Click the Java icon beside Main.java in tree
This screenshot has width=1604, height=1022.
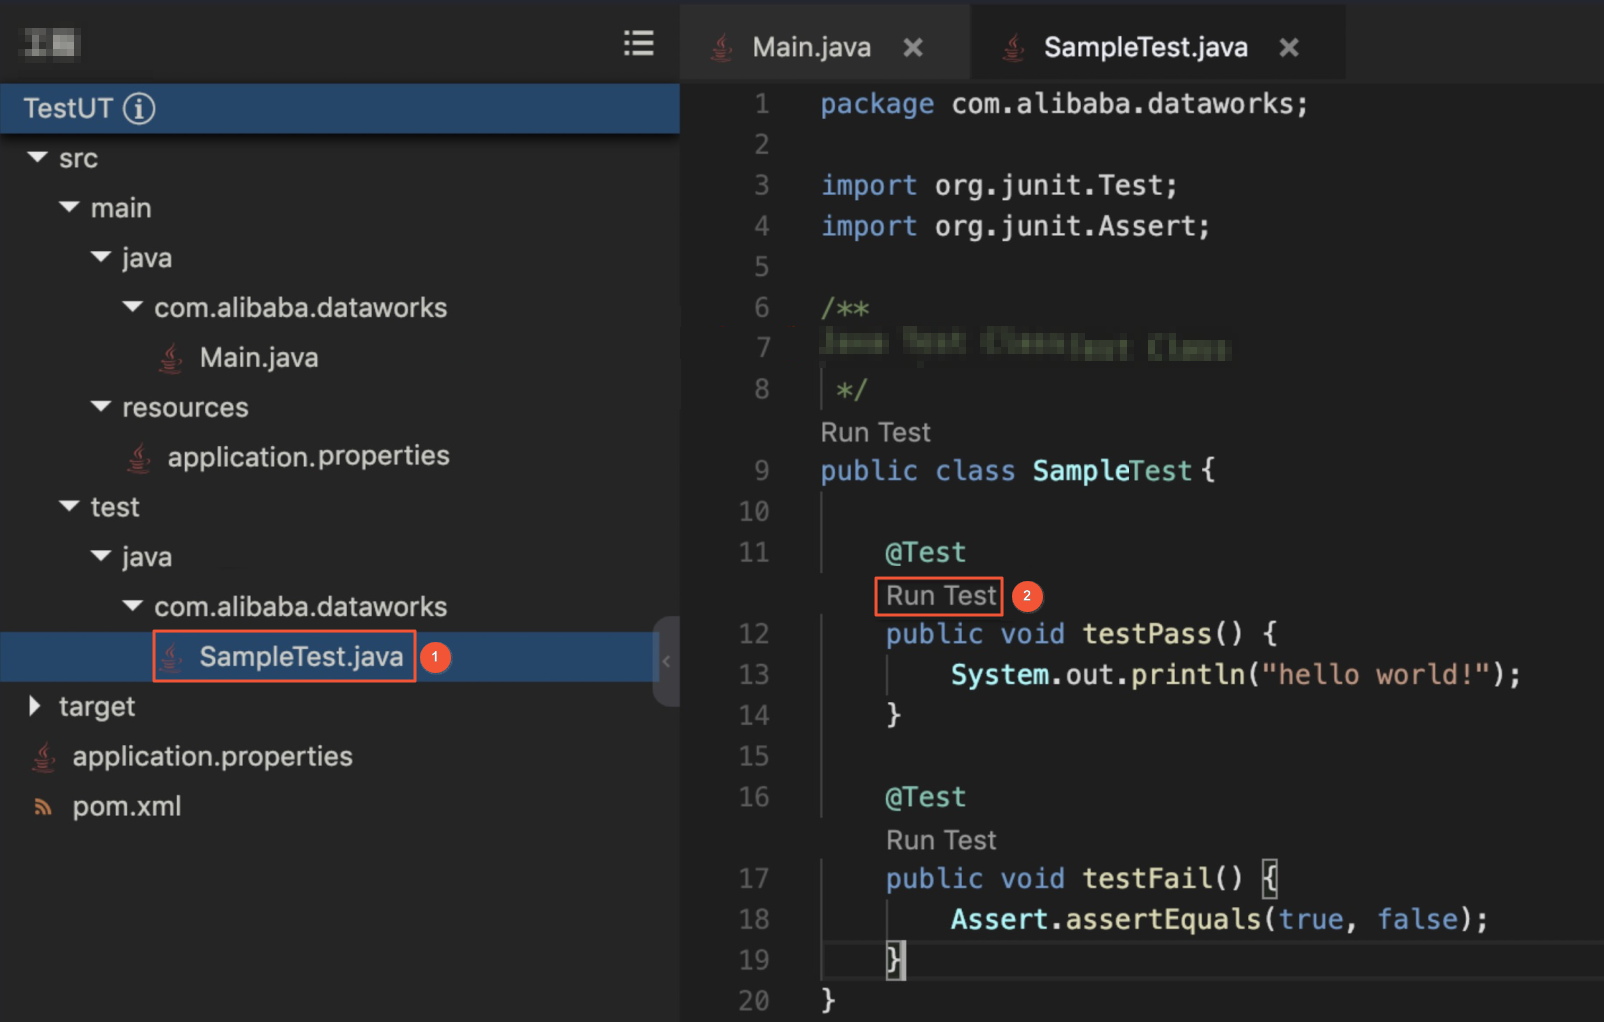point(171,358)
